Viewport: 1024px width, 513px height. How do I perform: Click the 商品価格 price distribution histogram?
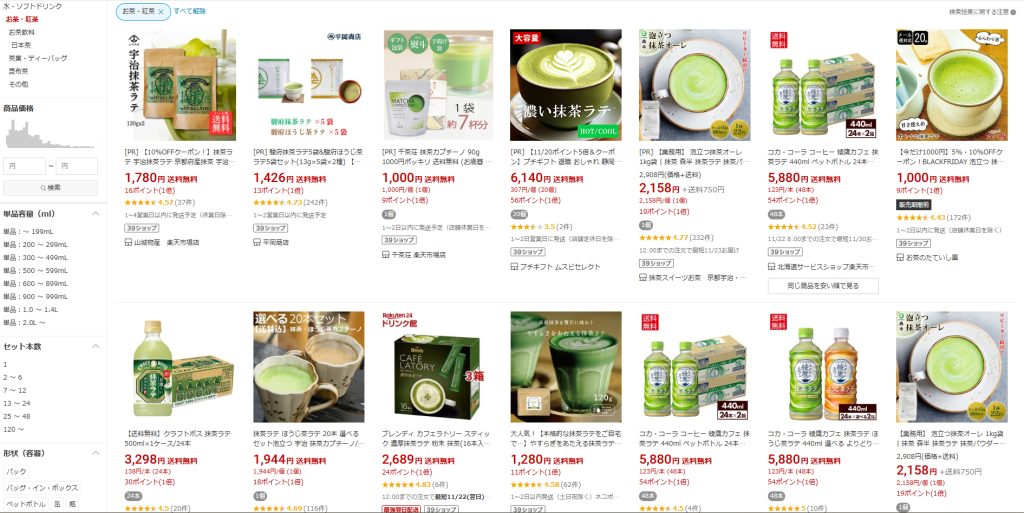[x=50, y=134]
